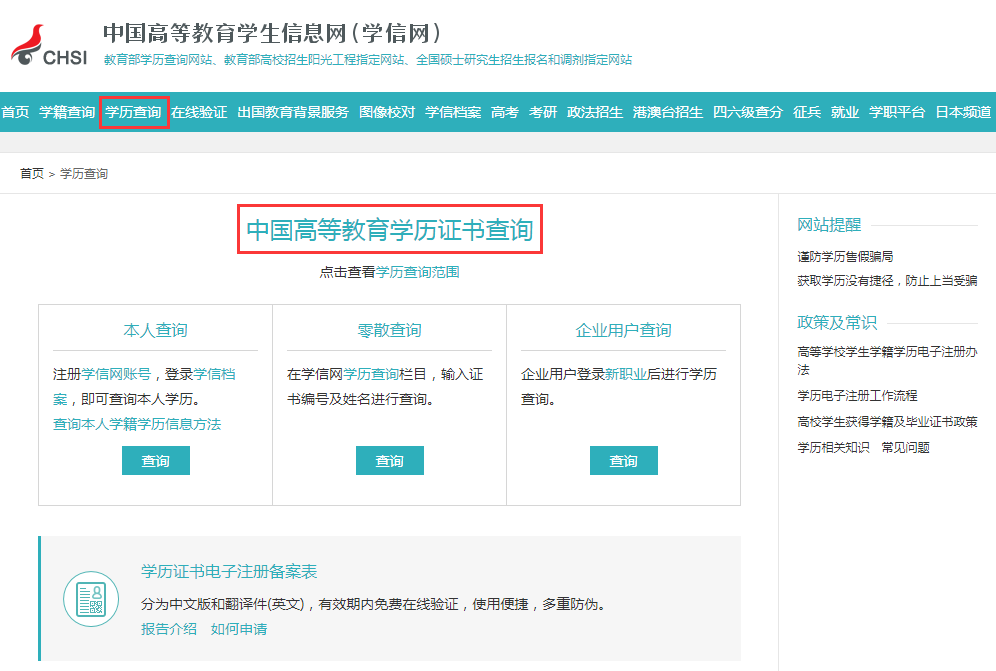Click the 查询 button under 本人查询

pyautogui.click(x=155, y=460)
